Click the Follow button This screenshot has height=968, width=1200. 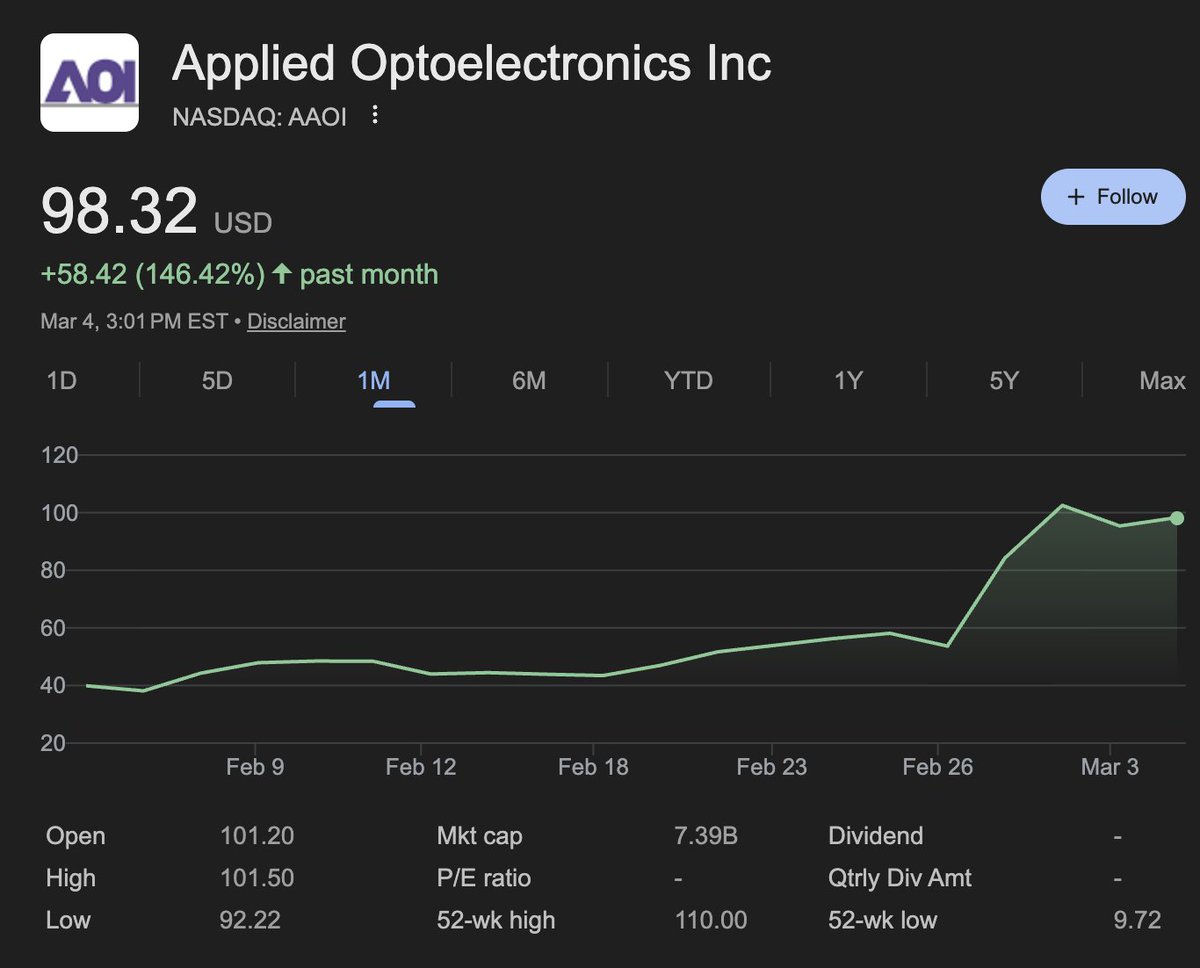(1113, 197)
